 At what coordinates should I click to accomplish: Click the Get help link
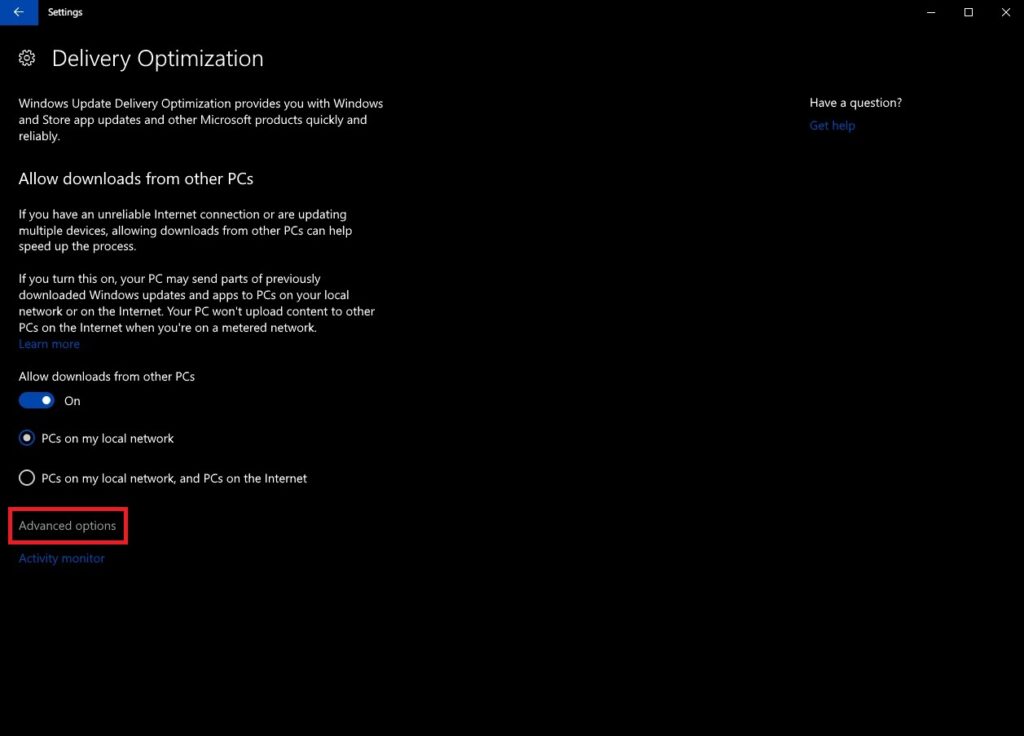coord(832,125)
